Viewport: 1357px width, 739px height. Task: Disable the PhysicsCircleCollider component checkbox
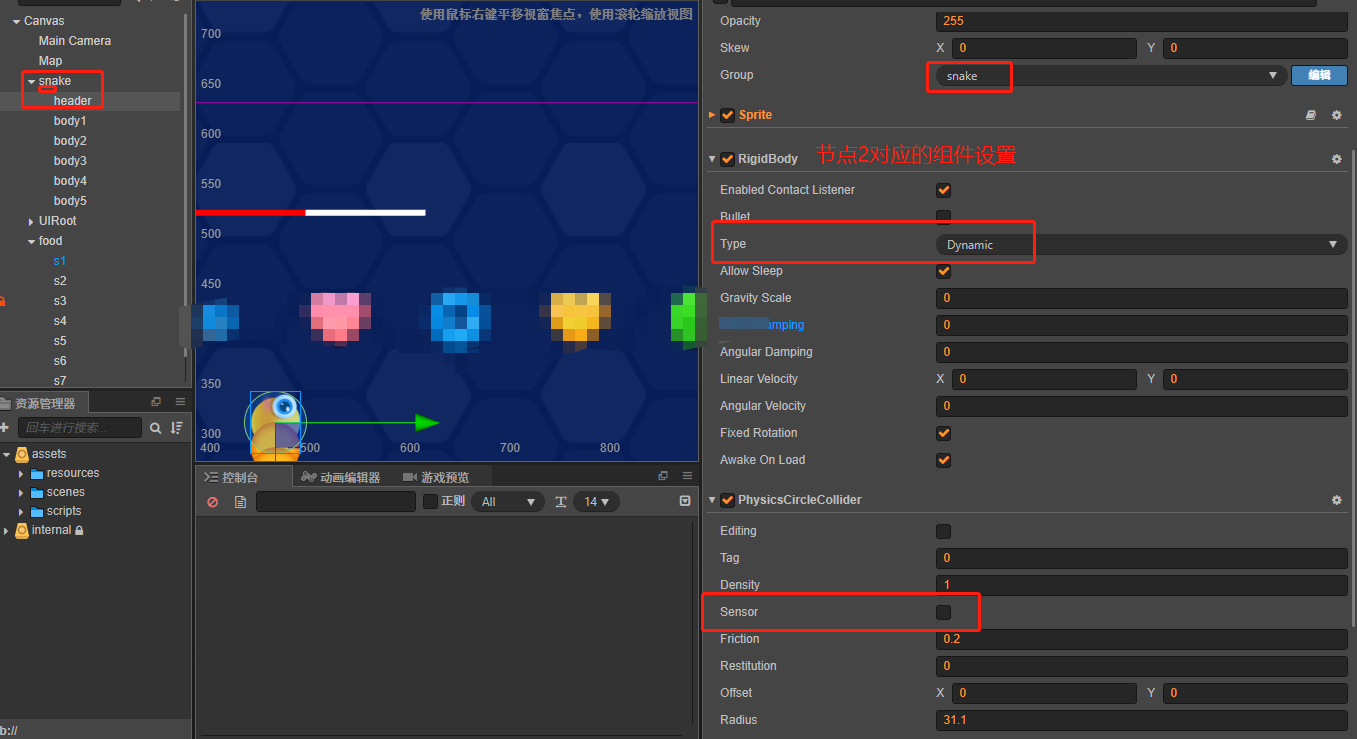[727, 500]
